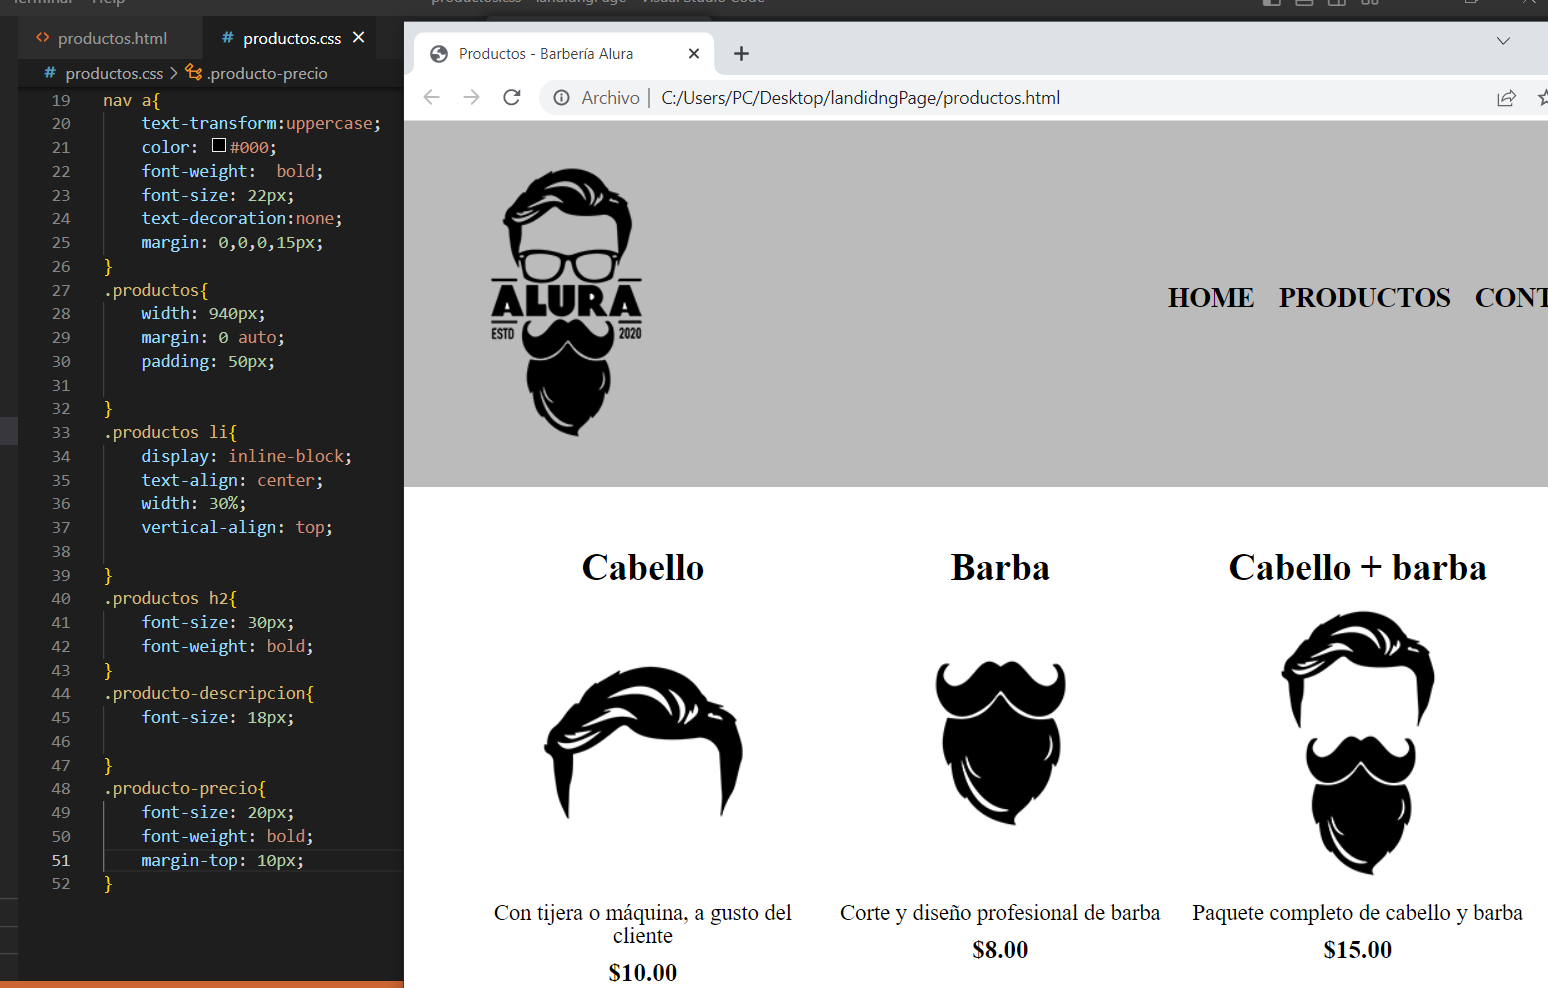The height and width of the screenshot is (988, 1548).
Task: Click the Barba product heading
Action: (1000, 568)
